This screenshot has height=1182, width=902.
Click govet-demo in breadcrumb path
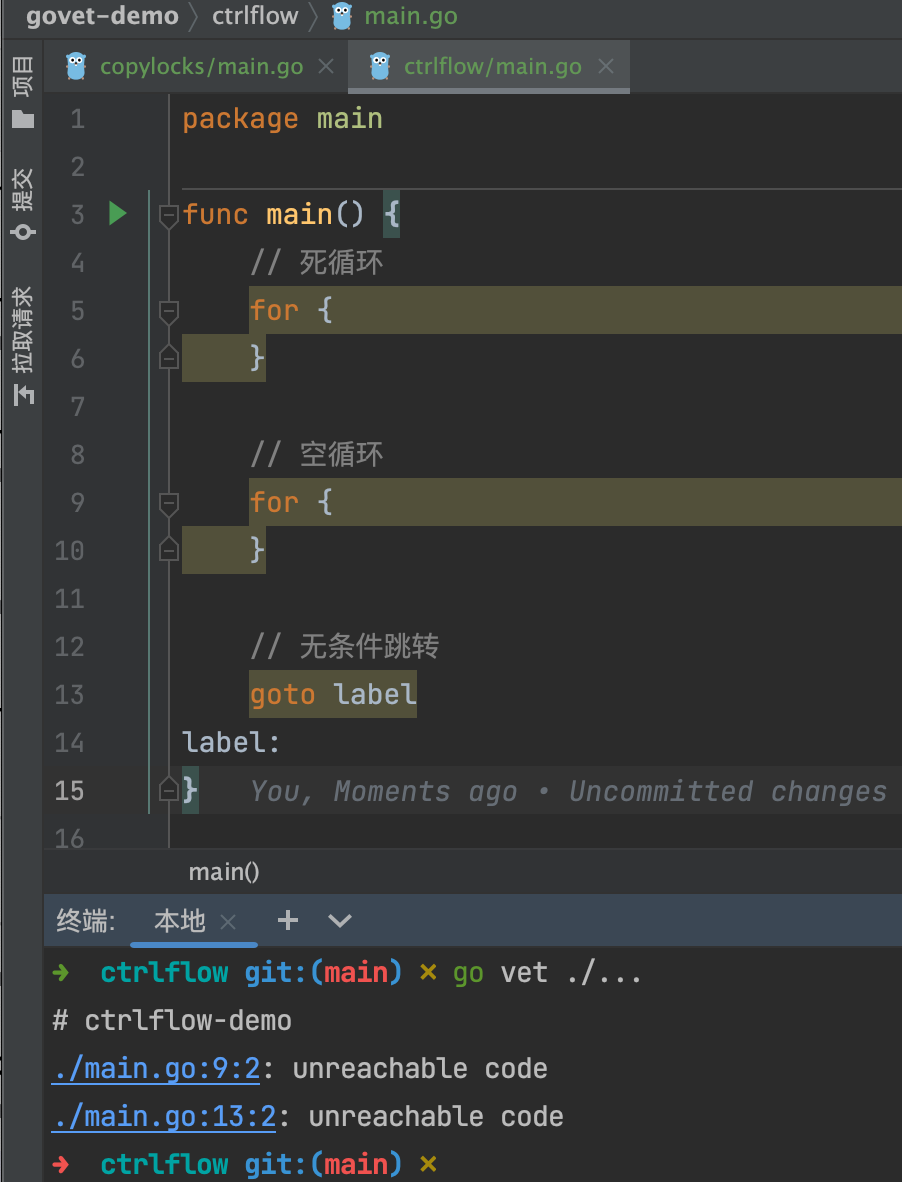(x=102, y=16)
